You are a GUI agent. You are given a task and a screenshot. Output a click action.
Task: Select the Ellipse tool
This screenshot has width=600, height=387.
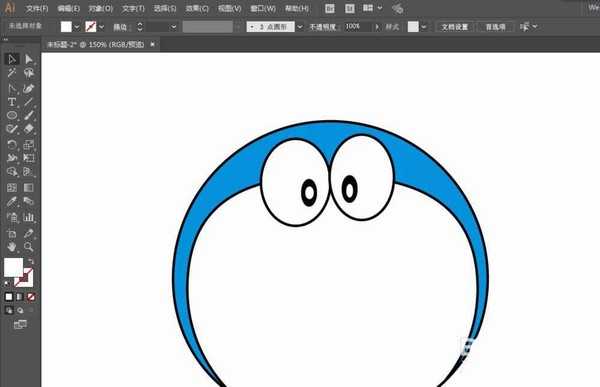[12, 115]
